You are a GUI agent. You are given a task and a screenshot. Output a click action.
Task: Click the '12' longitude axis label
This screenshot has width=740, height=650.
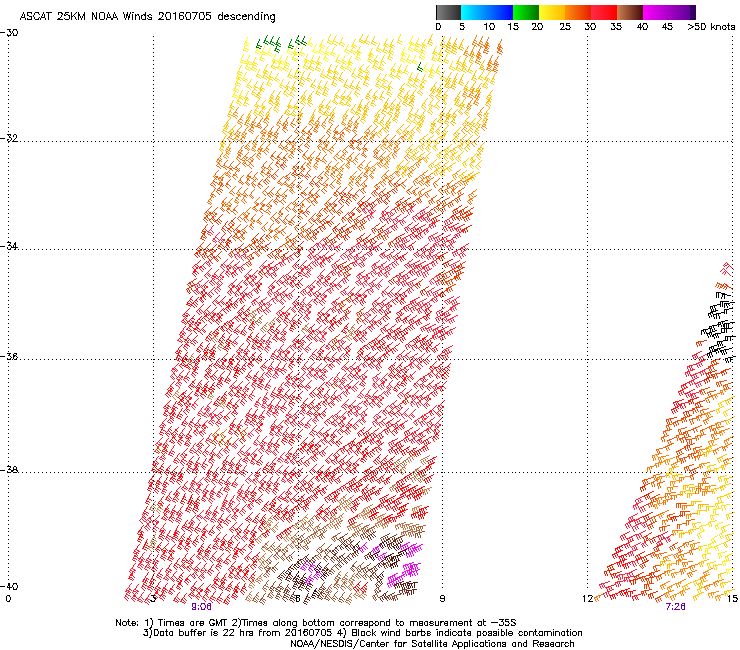click(587, 599)
